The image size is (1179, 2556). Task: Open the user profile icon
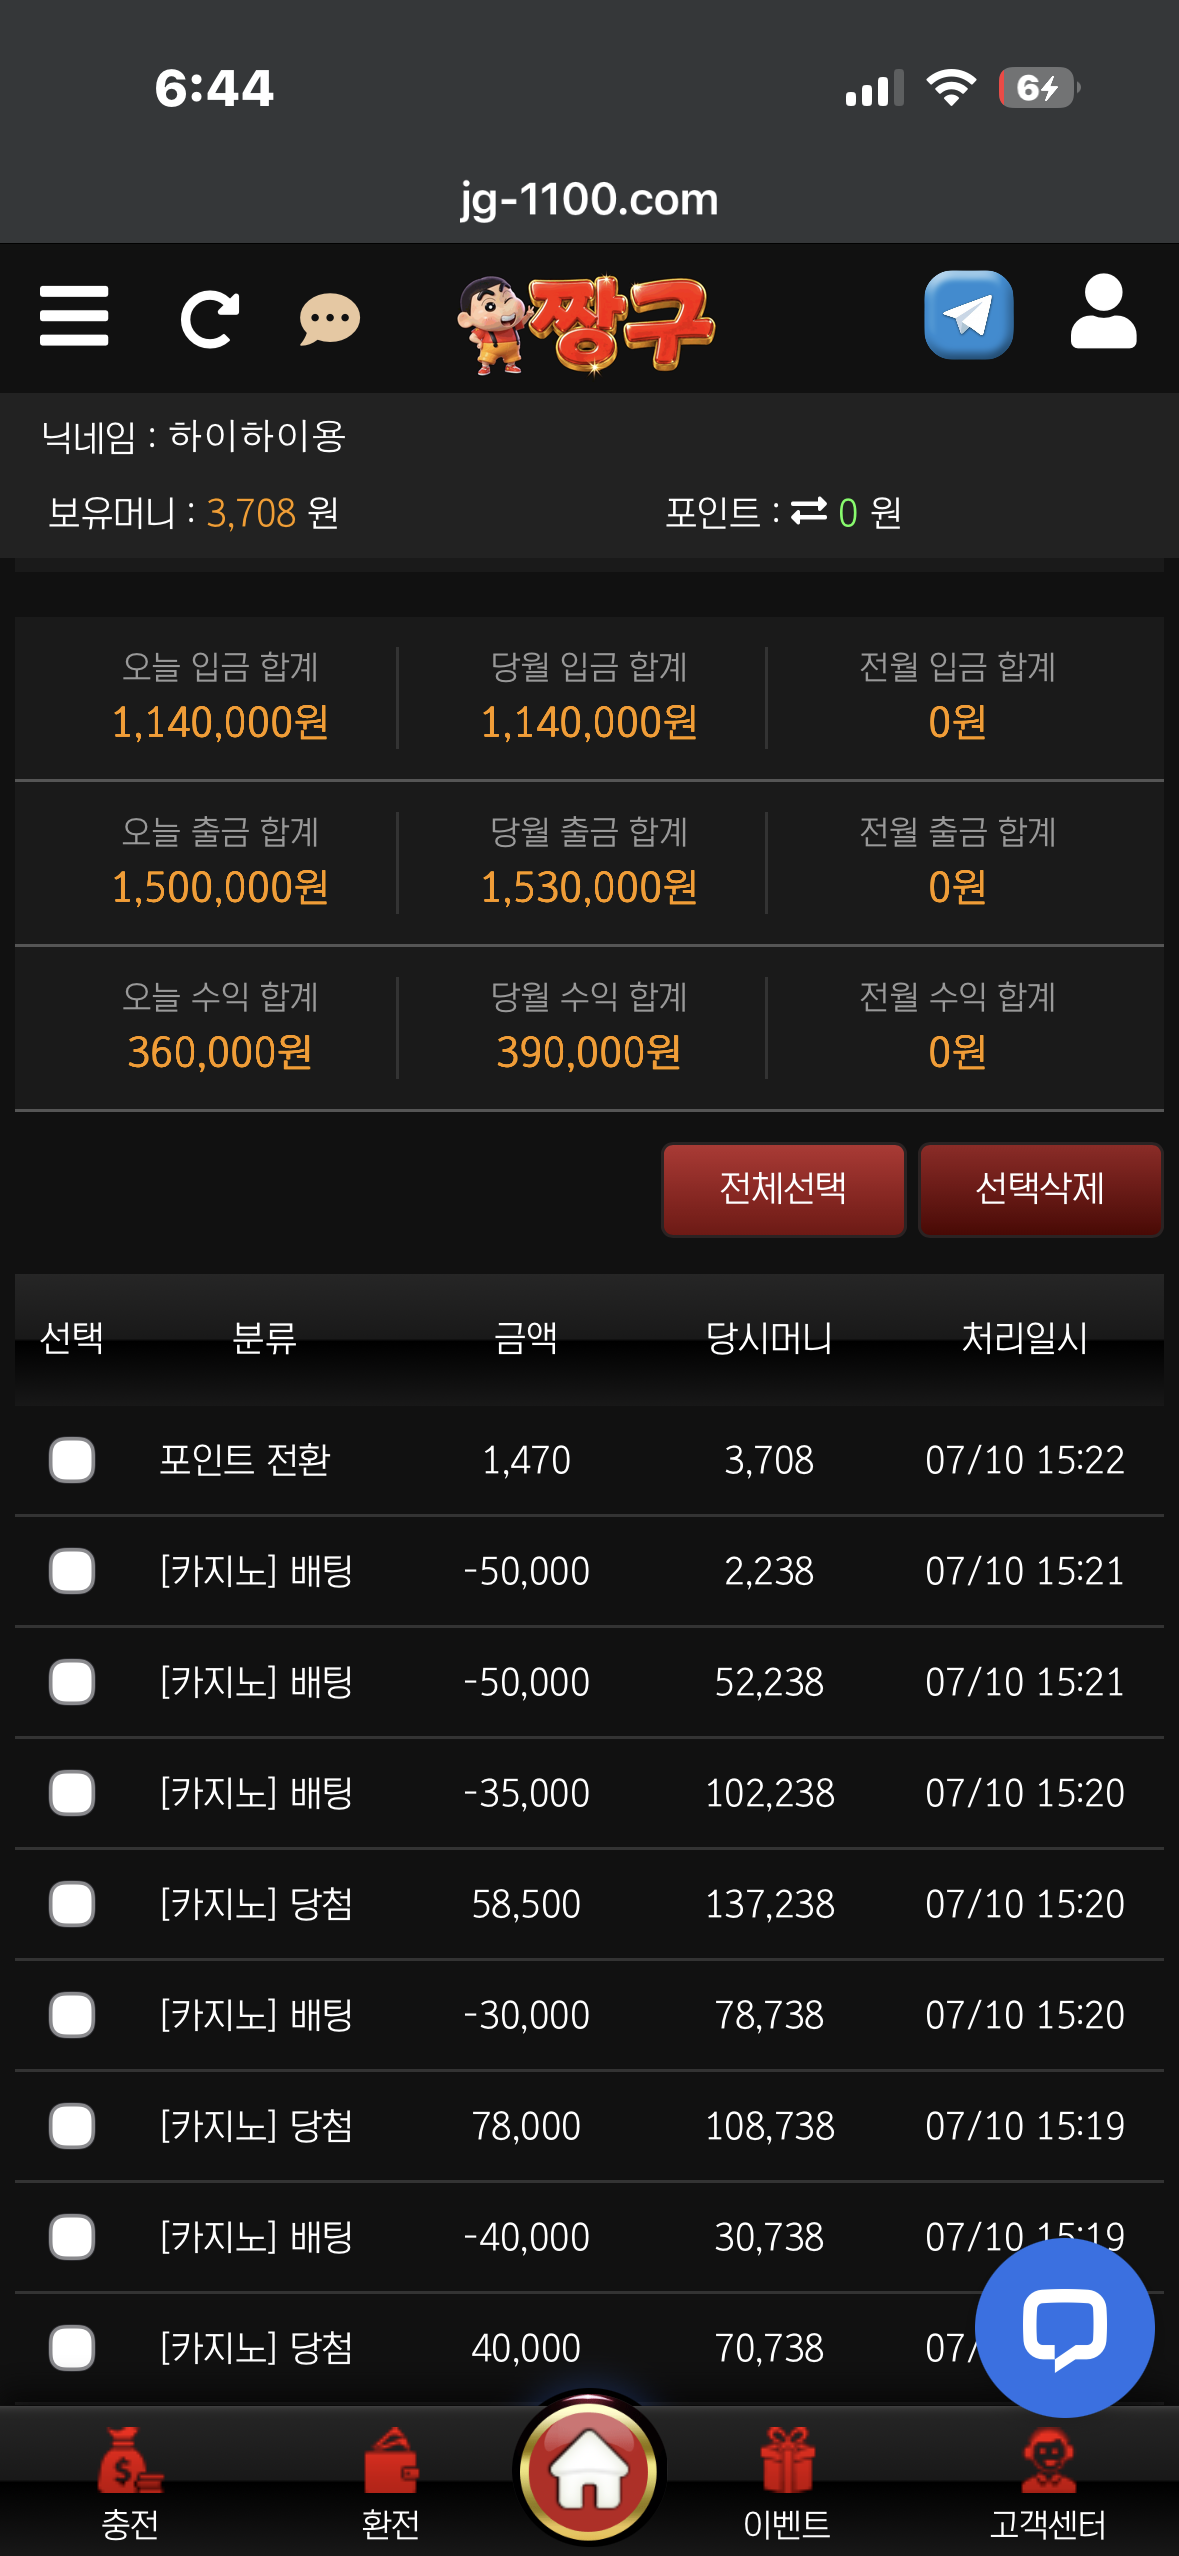1103,311
